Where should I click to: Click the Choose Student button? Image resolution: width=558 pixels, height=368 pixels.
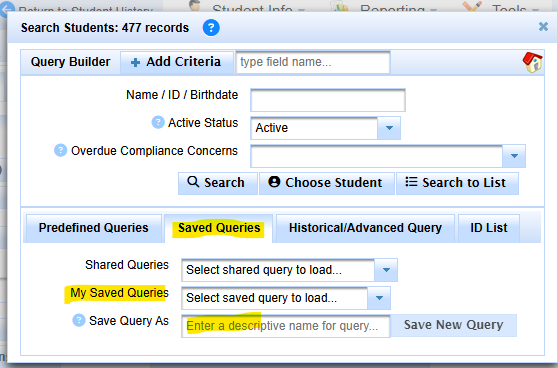pos(327,183)
